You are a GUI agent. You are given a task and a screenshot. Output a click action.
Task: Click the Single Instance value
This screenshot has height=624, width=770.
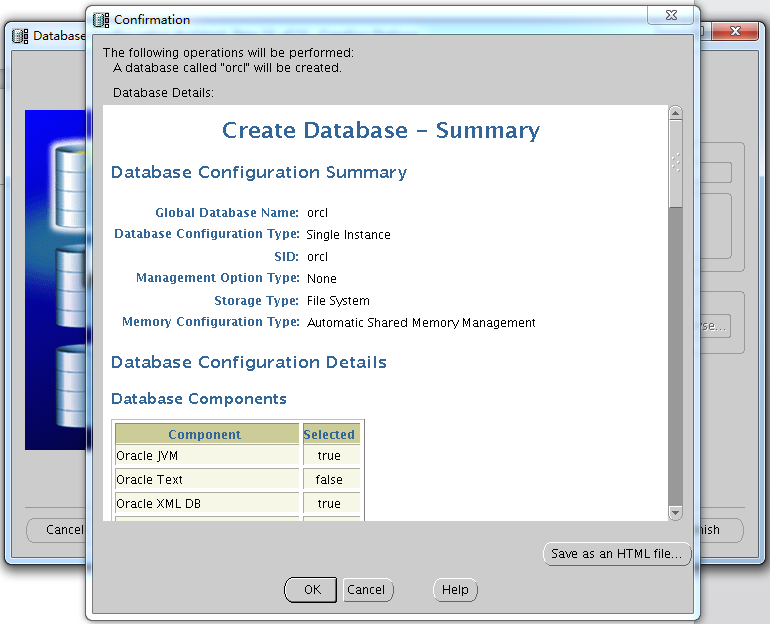click(348, 235)
